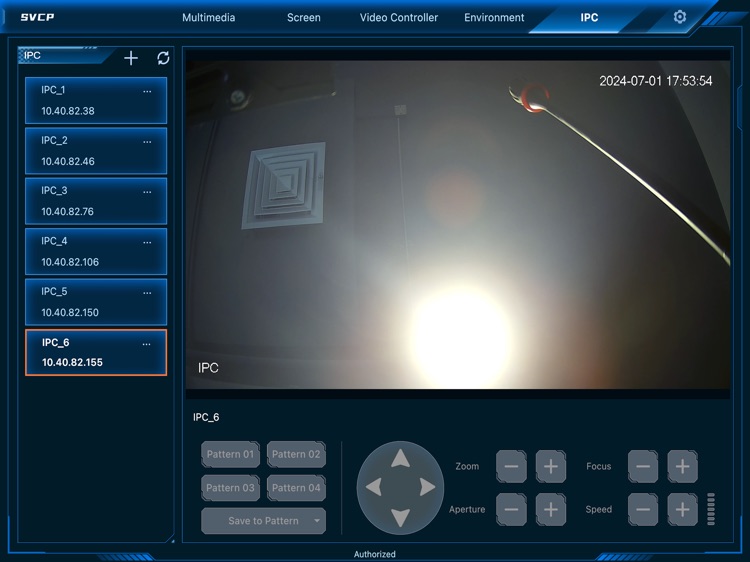Pan camera right with PTZ arrow
The height and width of the screenshot is (562, 750).
[427, 487]
